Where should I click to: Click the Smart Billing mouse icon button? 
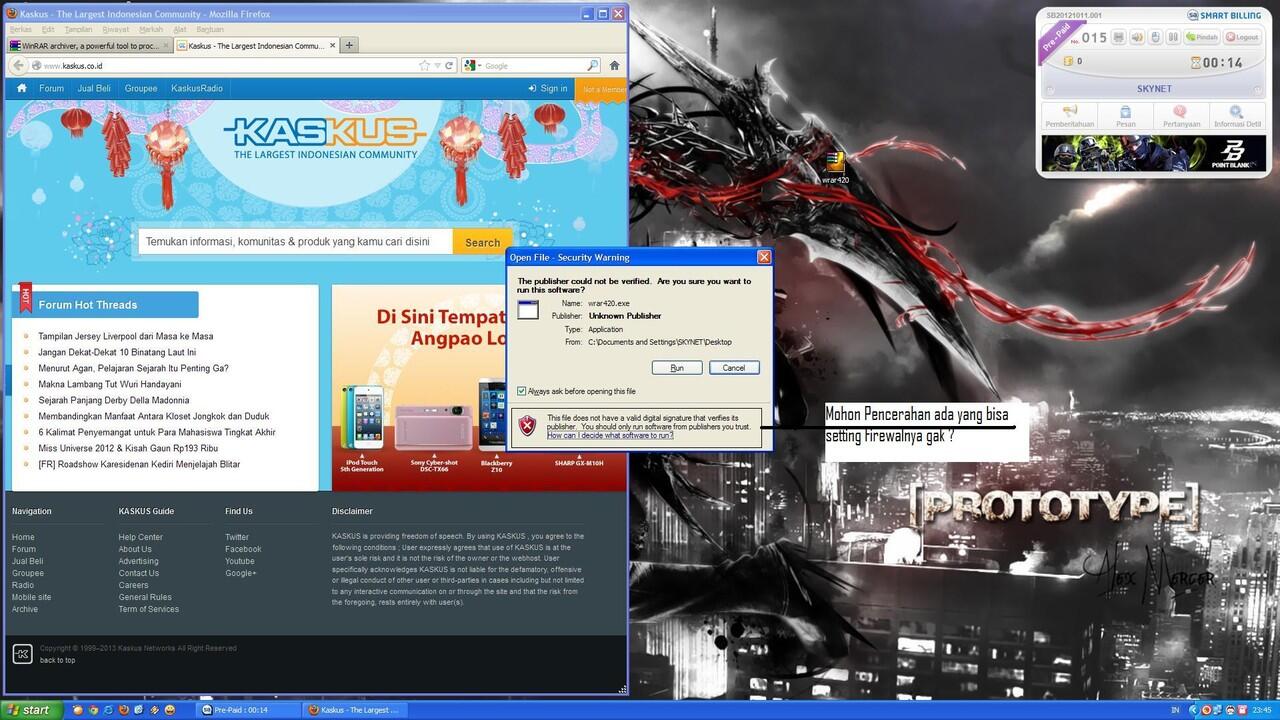point(1155,37)
